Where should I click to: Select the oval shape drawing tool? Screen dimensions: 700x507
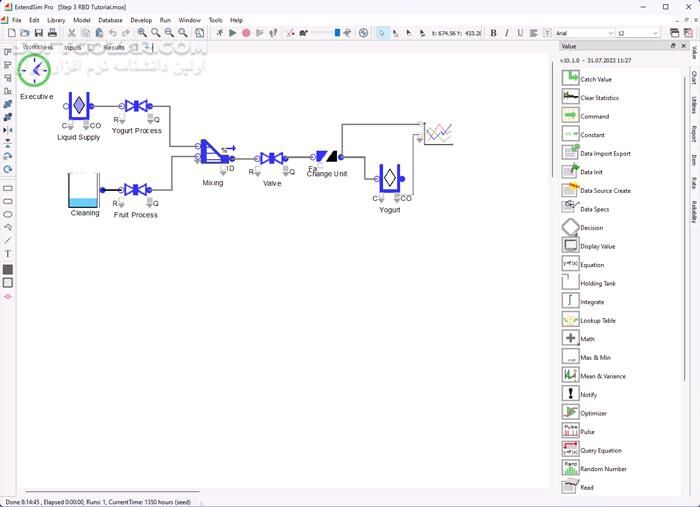pos(8,214)
